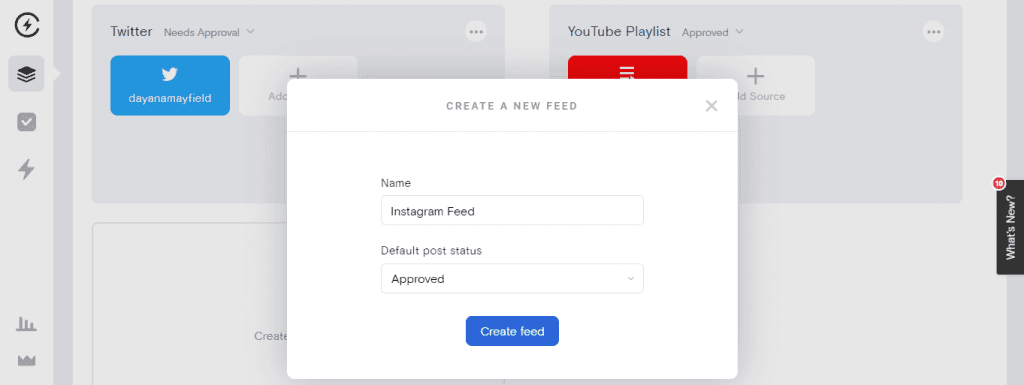Expand the YouTube Playlist Approved dropdown
1024x385 pixels.
tap(712, 32)
